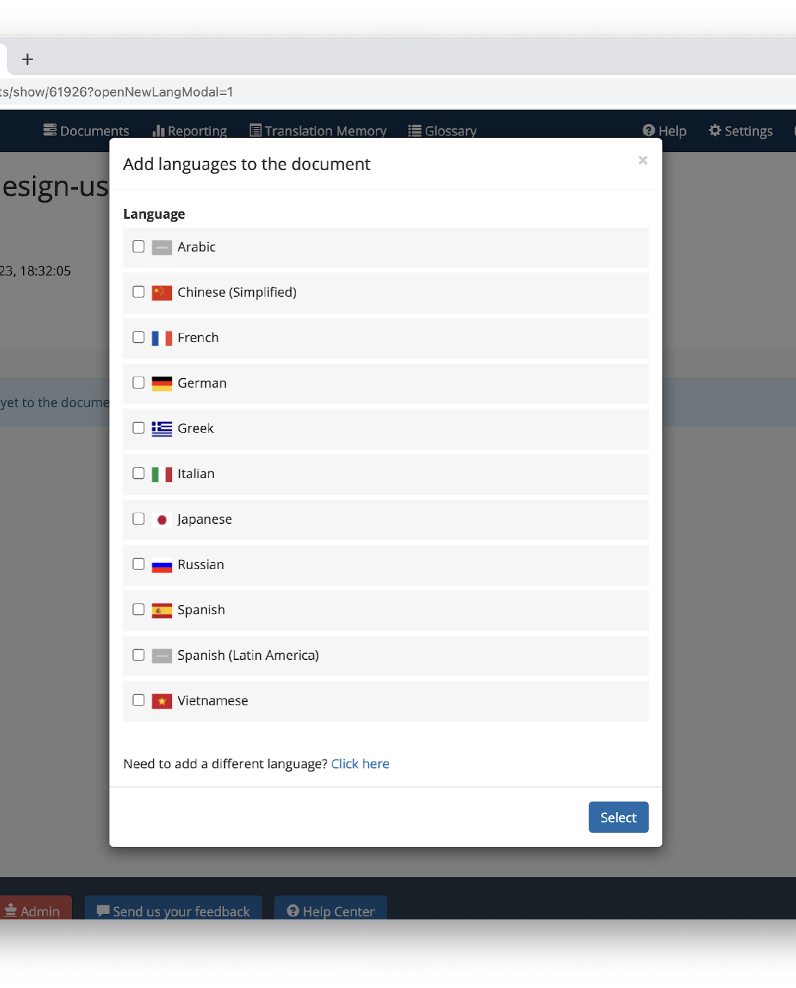Click the German flag icon

coord(162,384)
